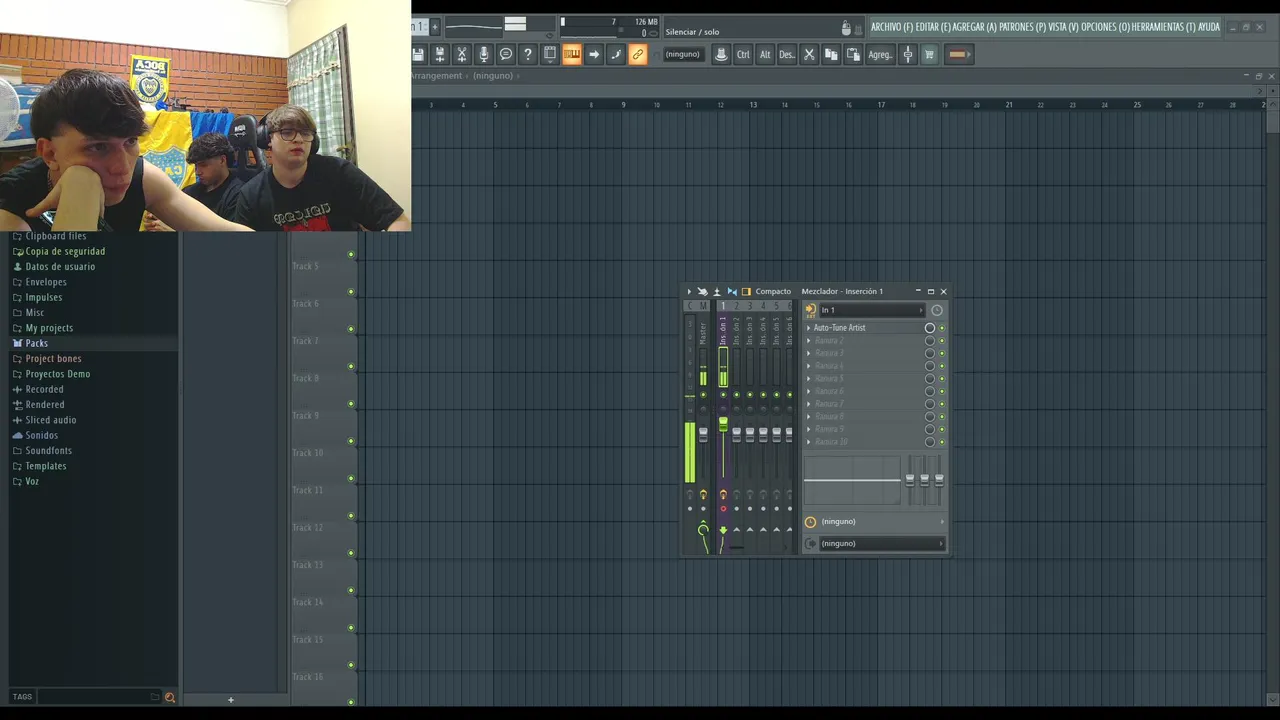Open the (ninguno) pattern selector in toolbar
1280x720 pixels.
683,54
